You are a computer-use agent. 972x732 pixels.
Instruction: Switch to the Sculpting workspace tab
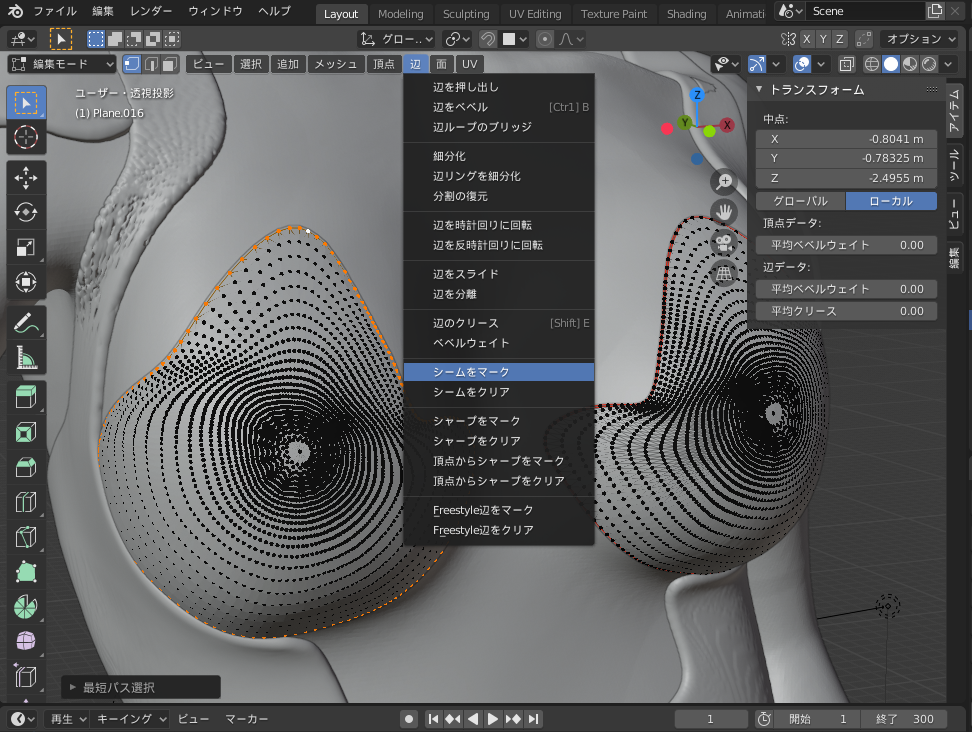point(466,14)
